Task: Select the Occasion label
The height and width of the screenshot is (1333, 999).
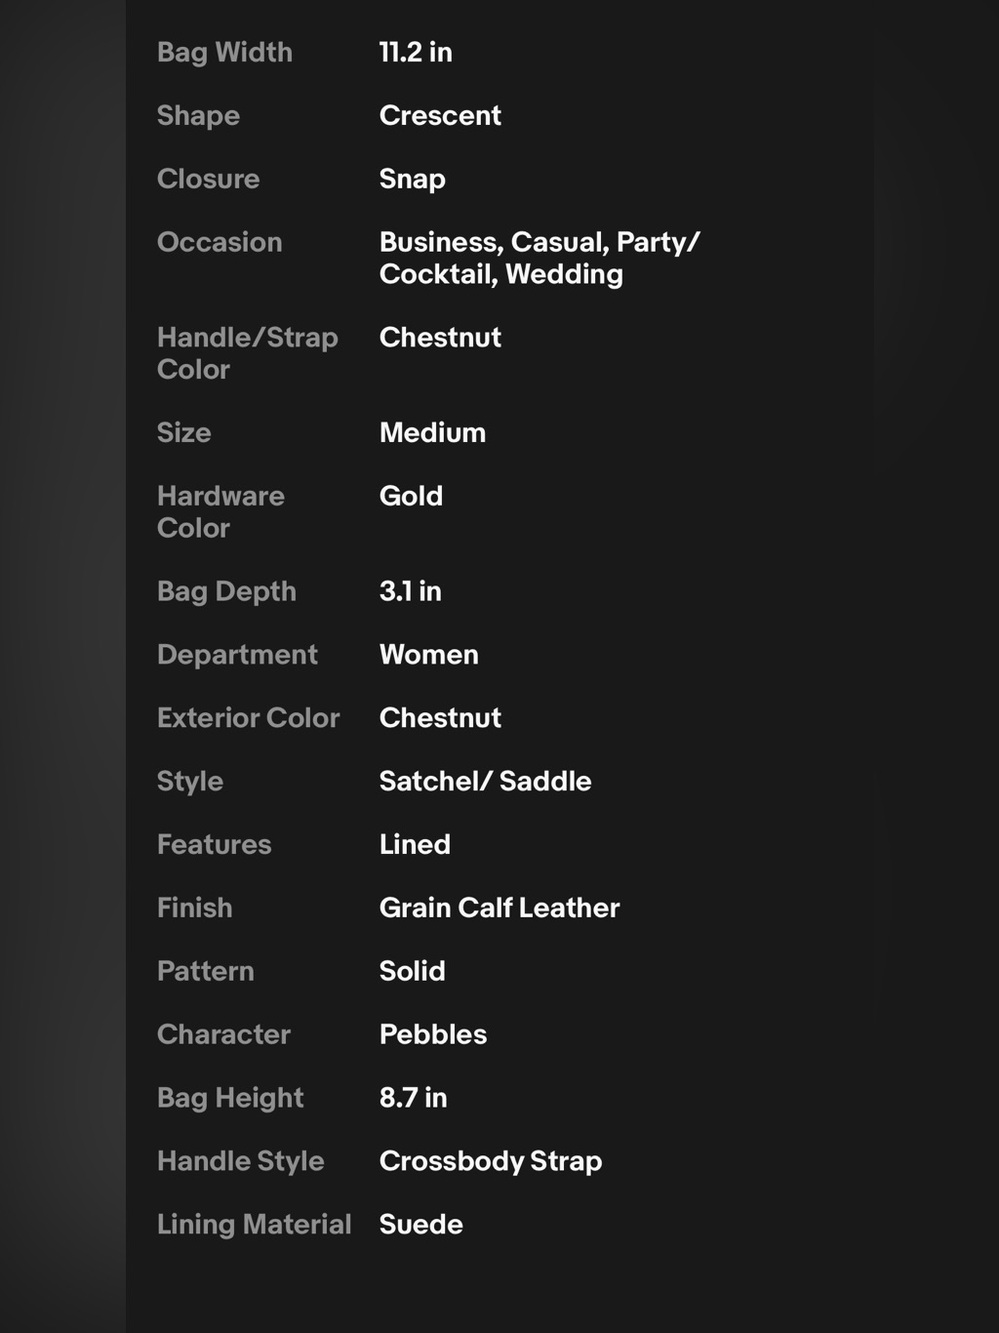Action: pyautogui.click(x=220, y=242)
